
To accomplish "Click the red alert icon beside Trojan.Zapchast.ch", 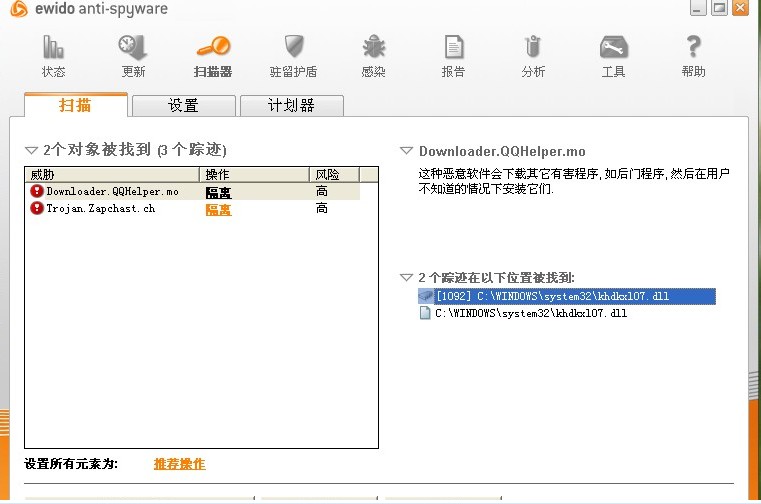I will 37,208.
